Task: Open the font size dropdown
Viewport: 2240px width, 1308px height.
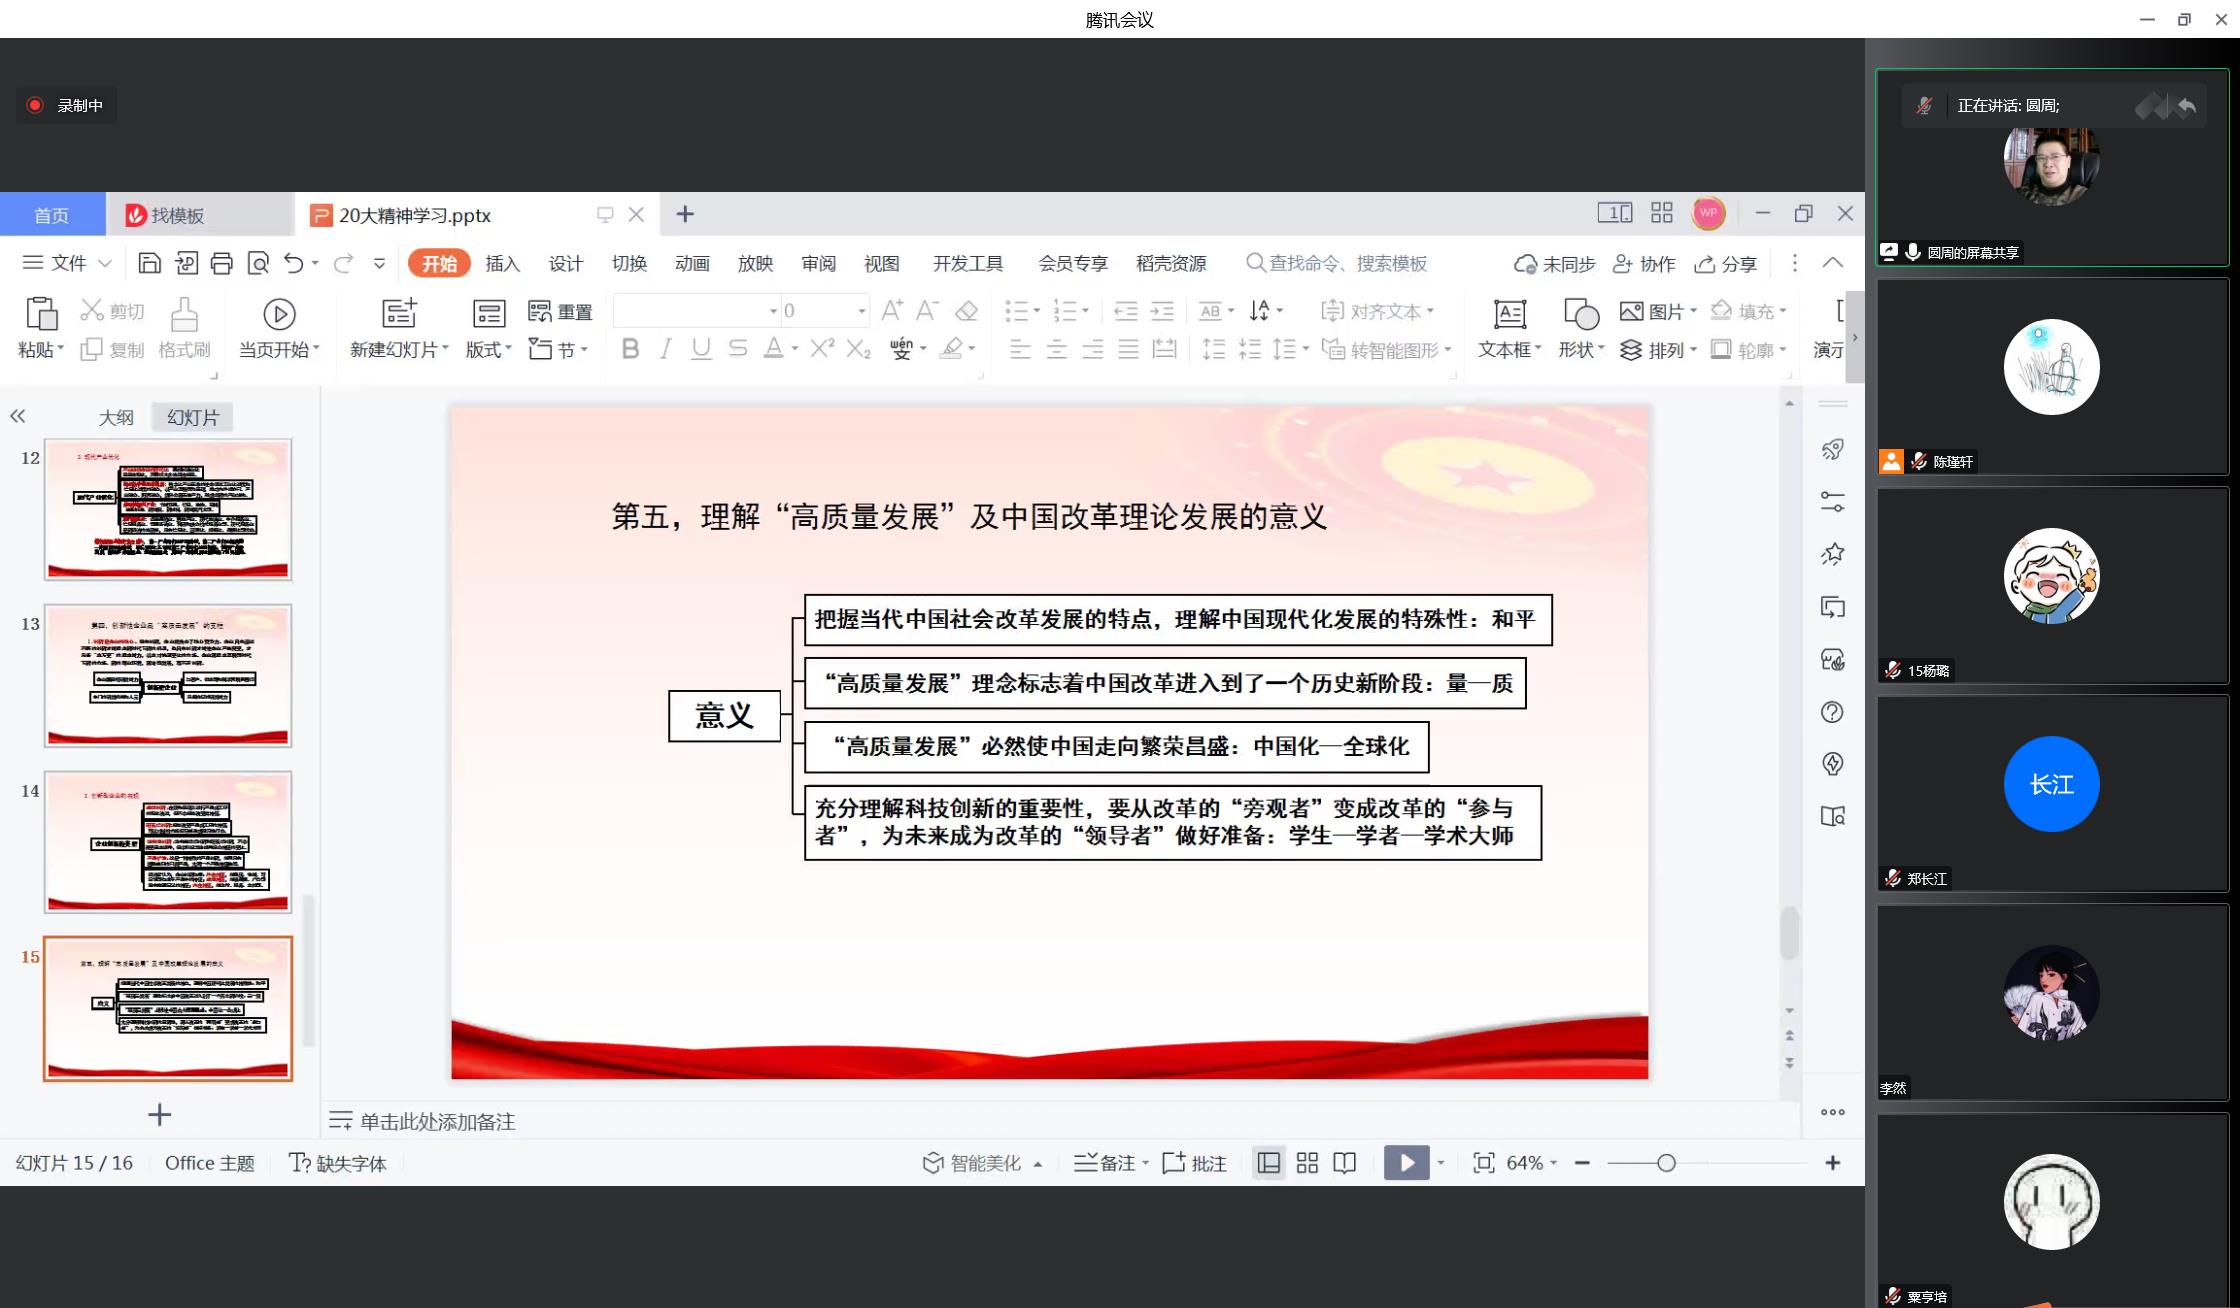Action: click(861, 311)
